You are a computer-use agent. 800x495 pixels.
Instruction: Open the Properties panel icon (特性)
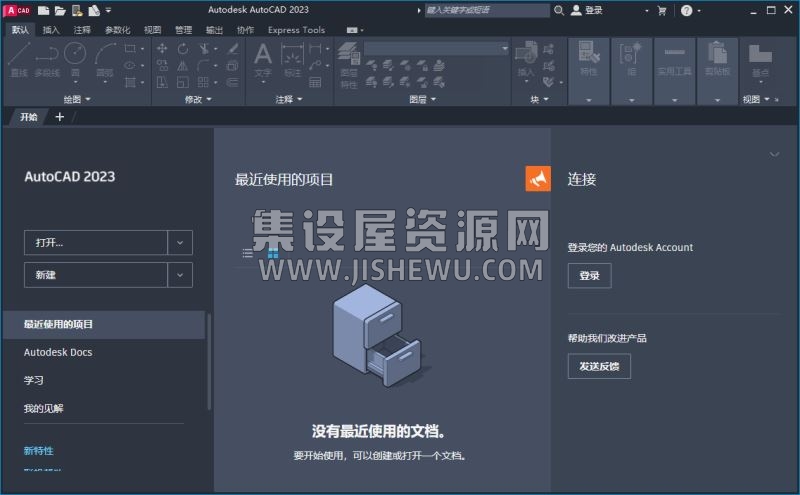pyautogui.click(x=589, y=59)
